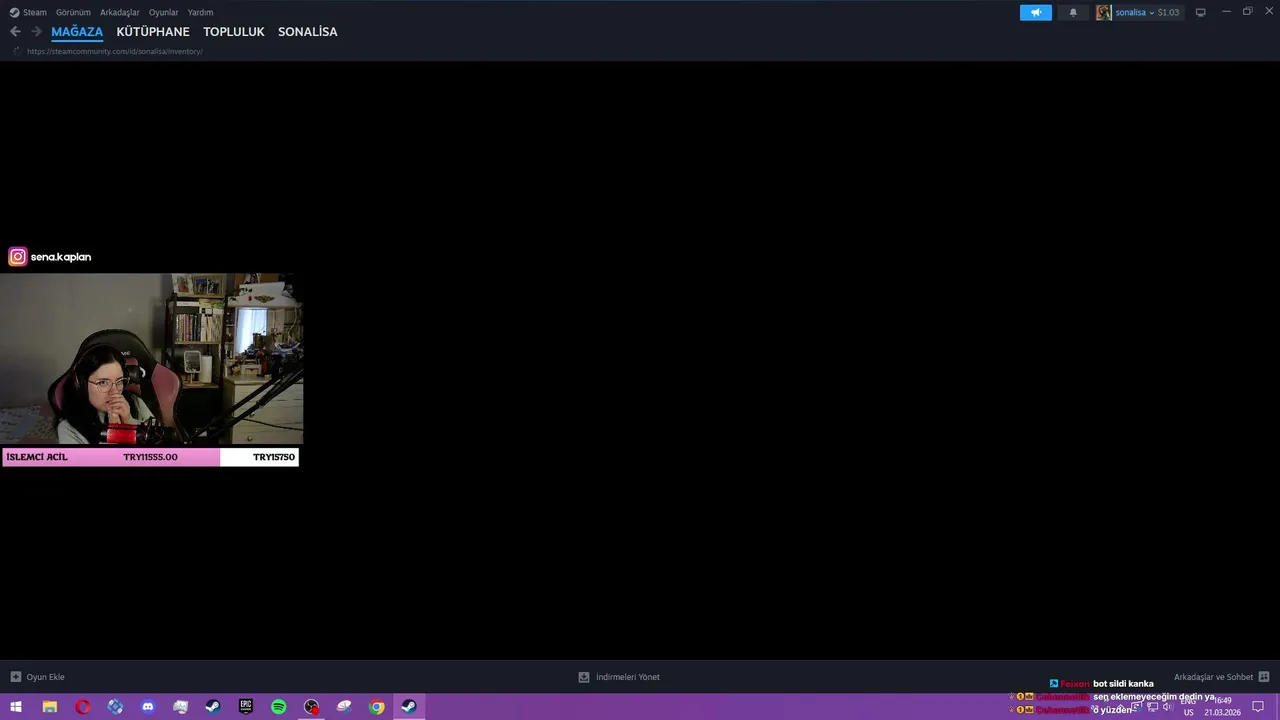
Task: Open the Epic Games Launcher taskbar icon
Action: point(246,707)
